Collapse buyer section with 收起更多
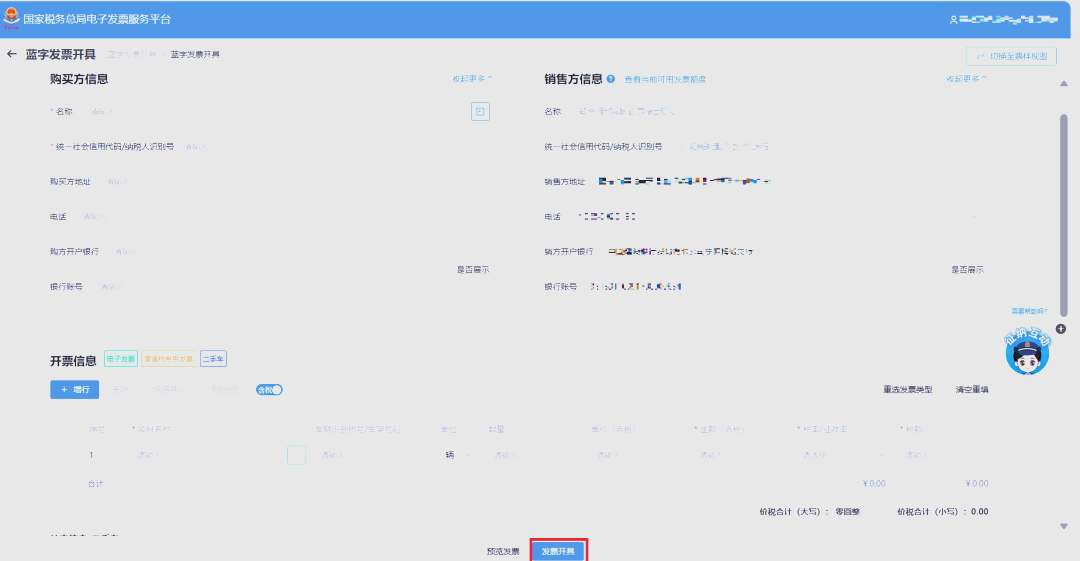This screenshot has height=561, width=1080. [472, 79]
